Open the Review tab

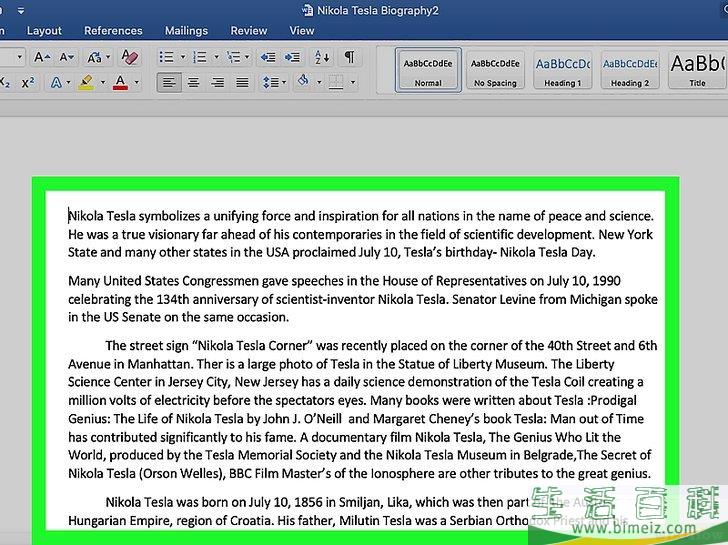pyautogui.click(x=249, y=31)
